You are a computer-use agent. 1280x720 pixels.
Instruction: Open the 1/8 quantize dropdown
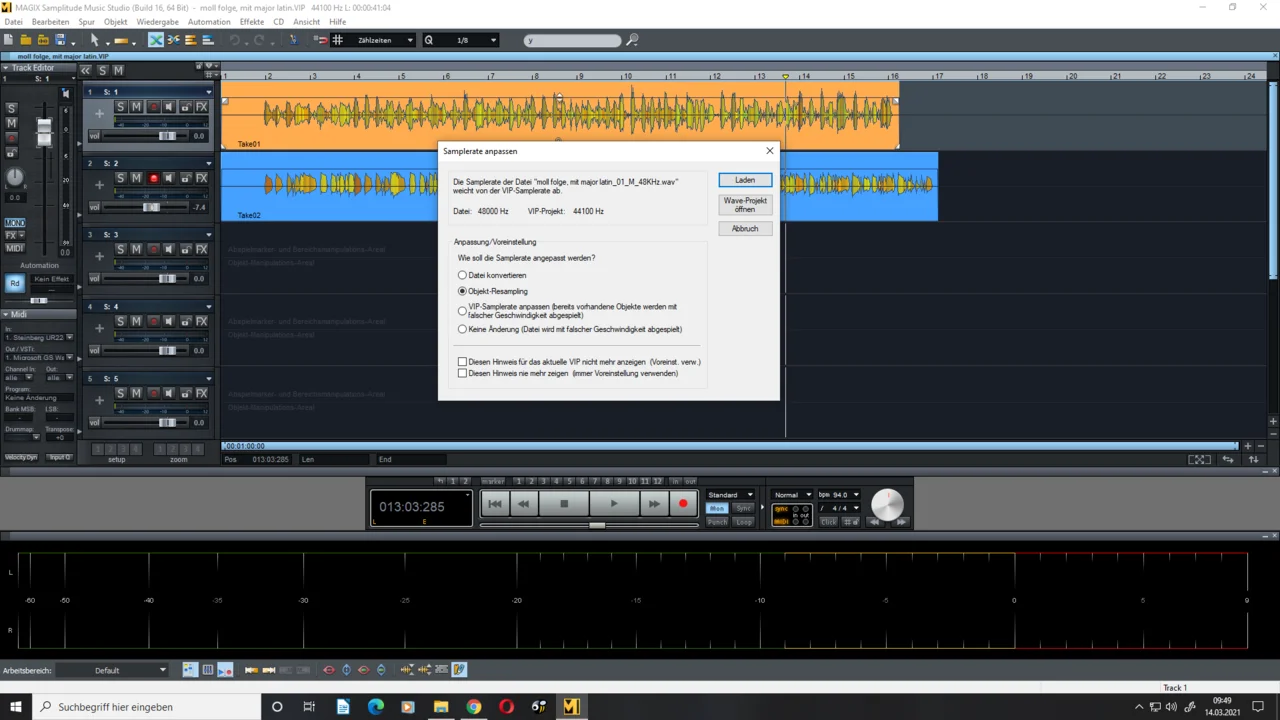470,40
